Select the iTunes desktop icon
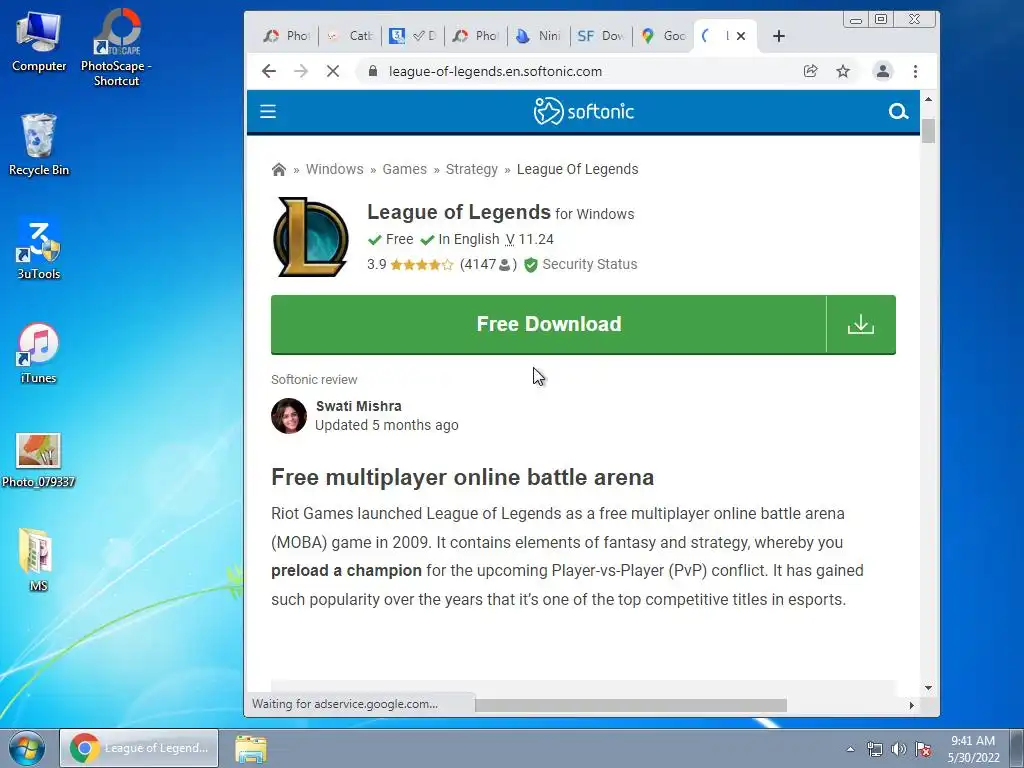 (x=39, y=353)
